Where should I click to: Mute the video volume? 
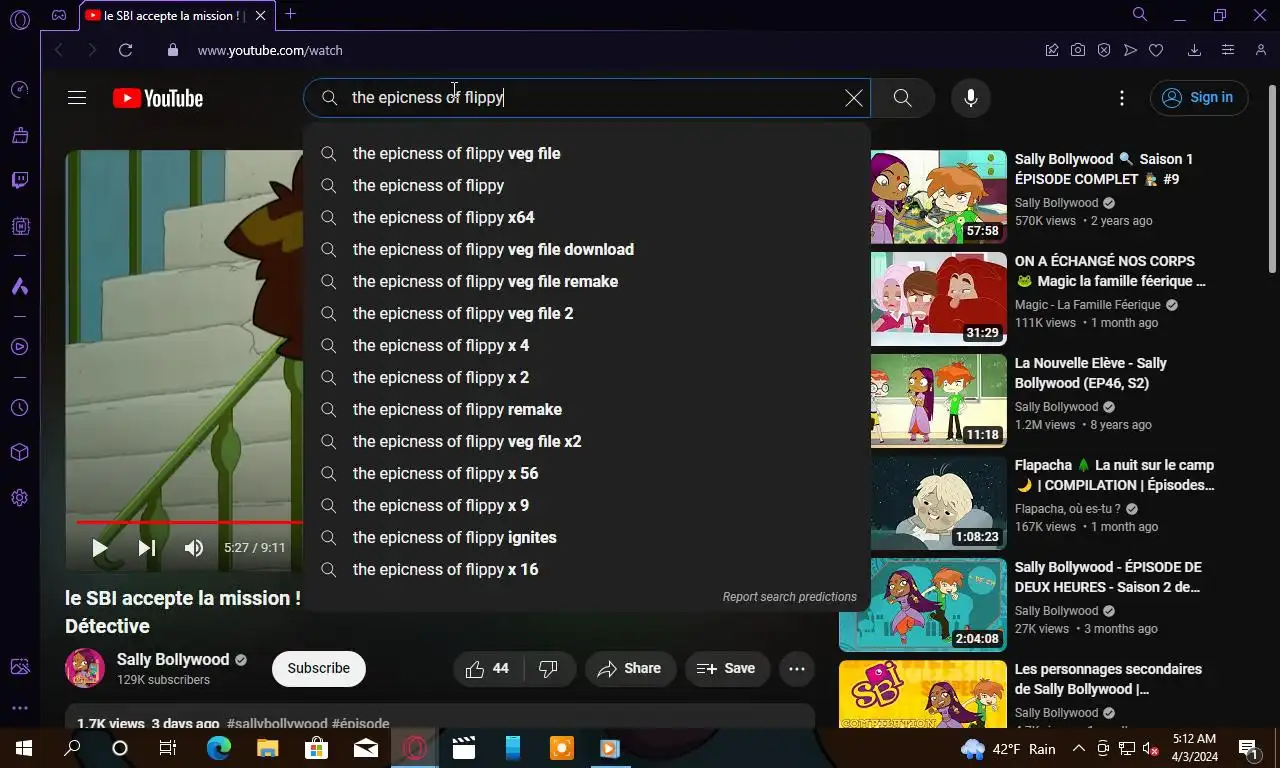tap(194, 548)
